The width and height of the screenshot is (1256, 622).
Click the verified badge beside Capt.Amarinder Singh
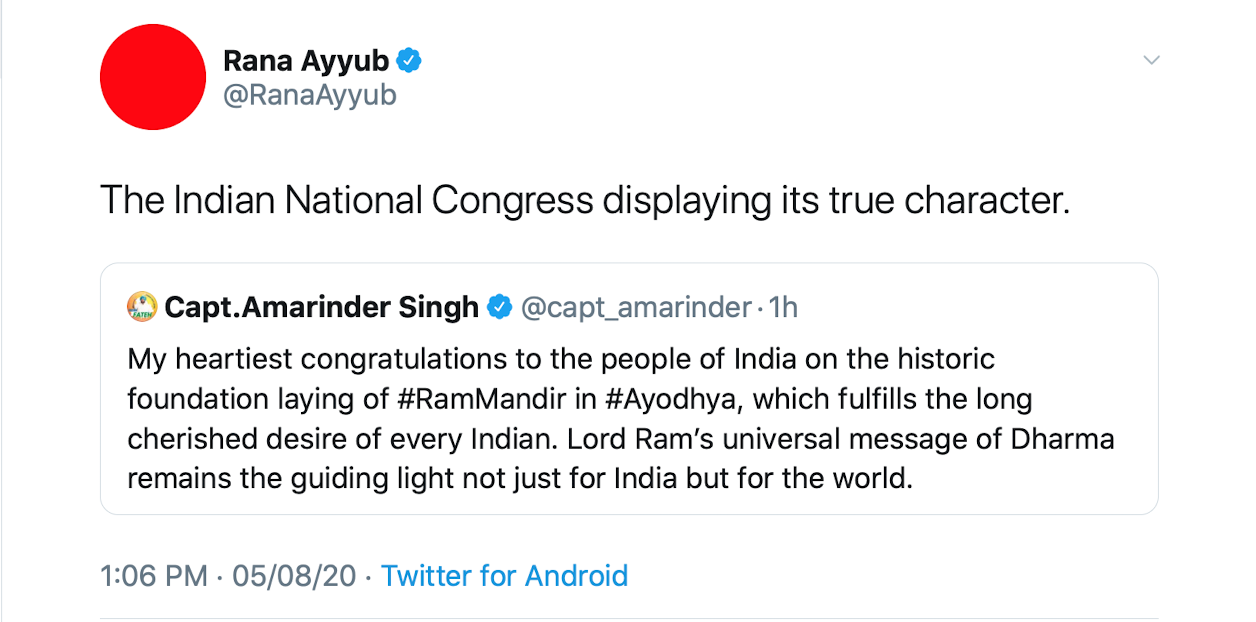(x=499, y=307)
